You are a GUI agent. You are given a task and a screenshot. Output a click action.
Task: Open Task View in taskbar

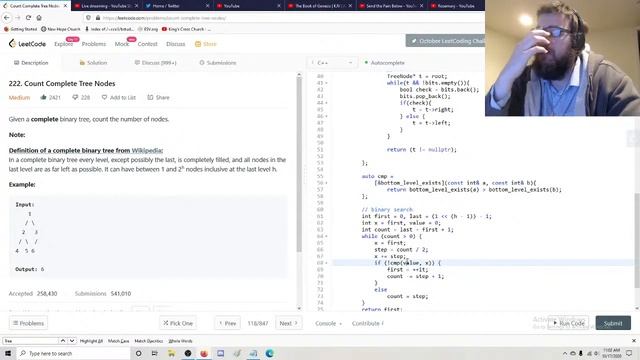[155, 353]
